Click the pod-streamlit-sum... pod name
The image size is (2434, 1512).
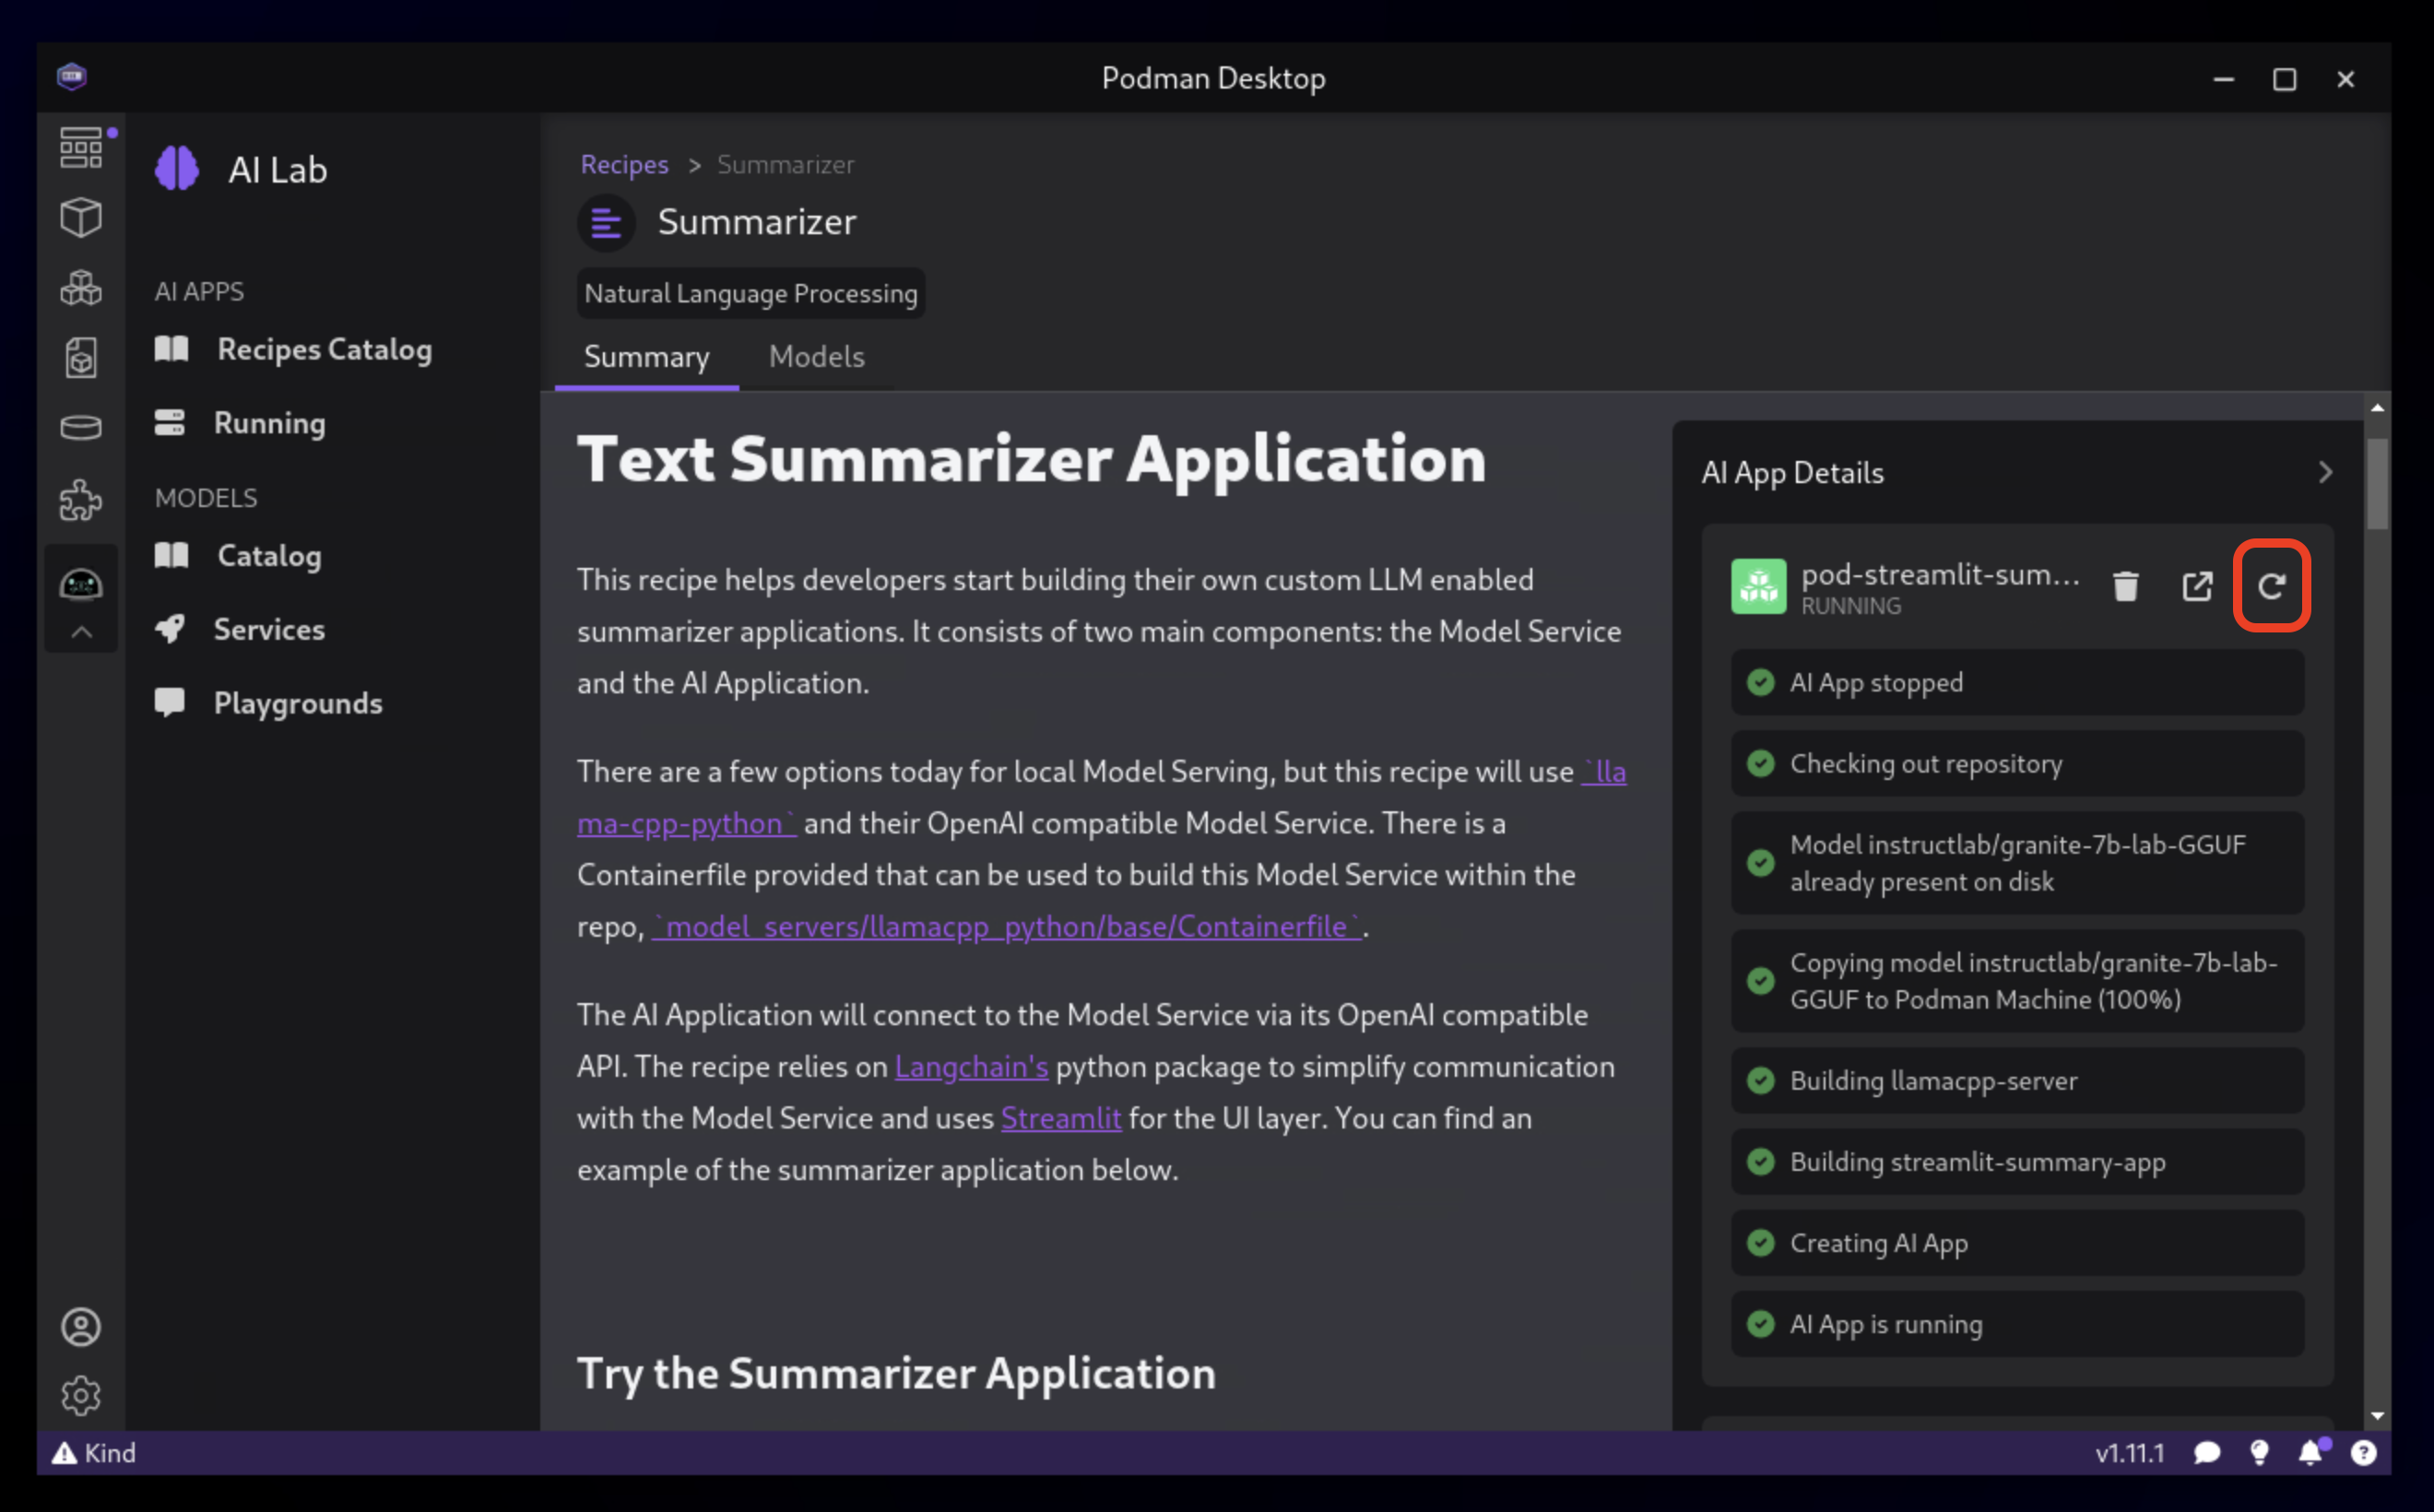(1939, 574)
